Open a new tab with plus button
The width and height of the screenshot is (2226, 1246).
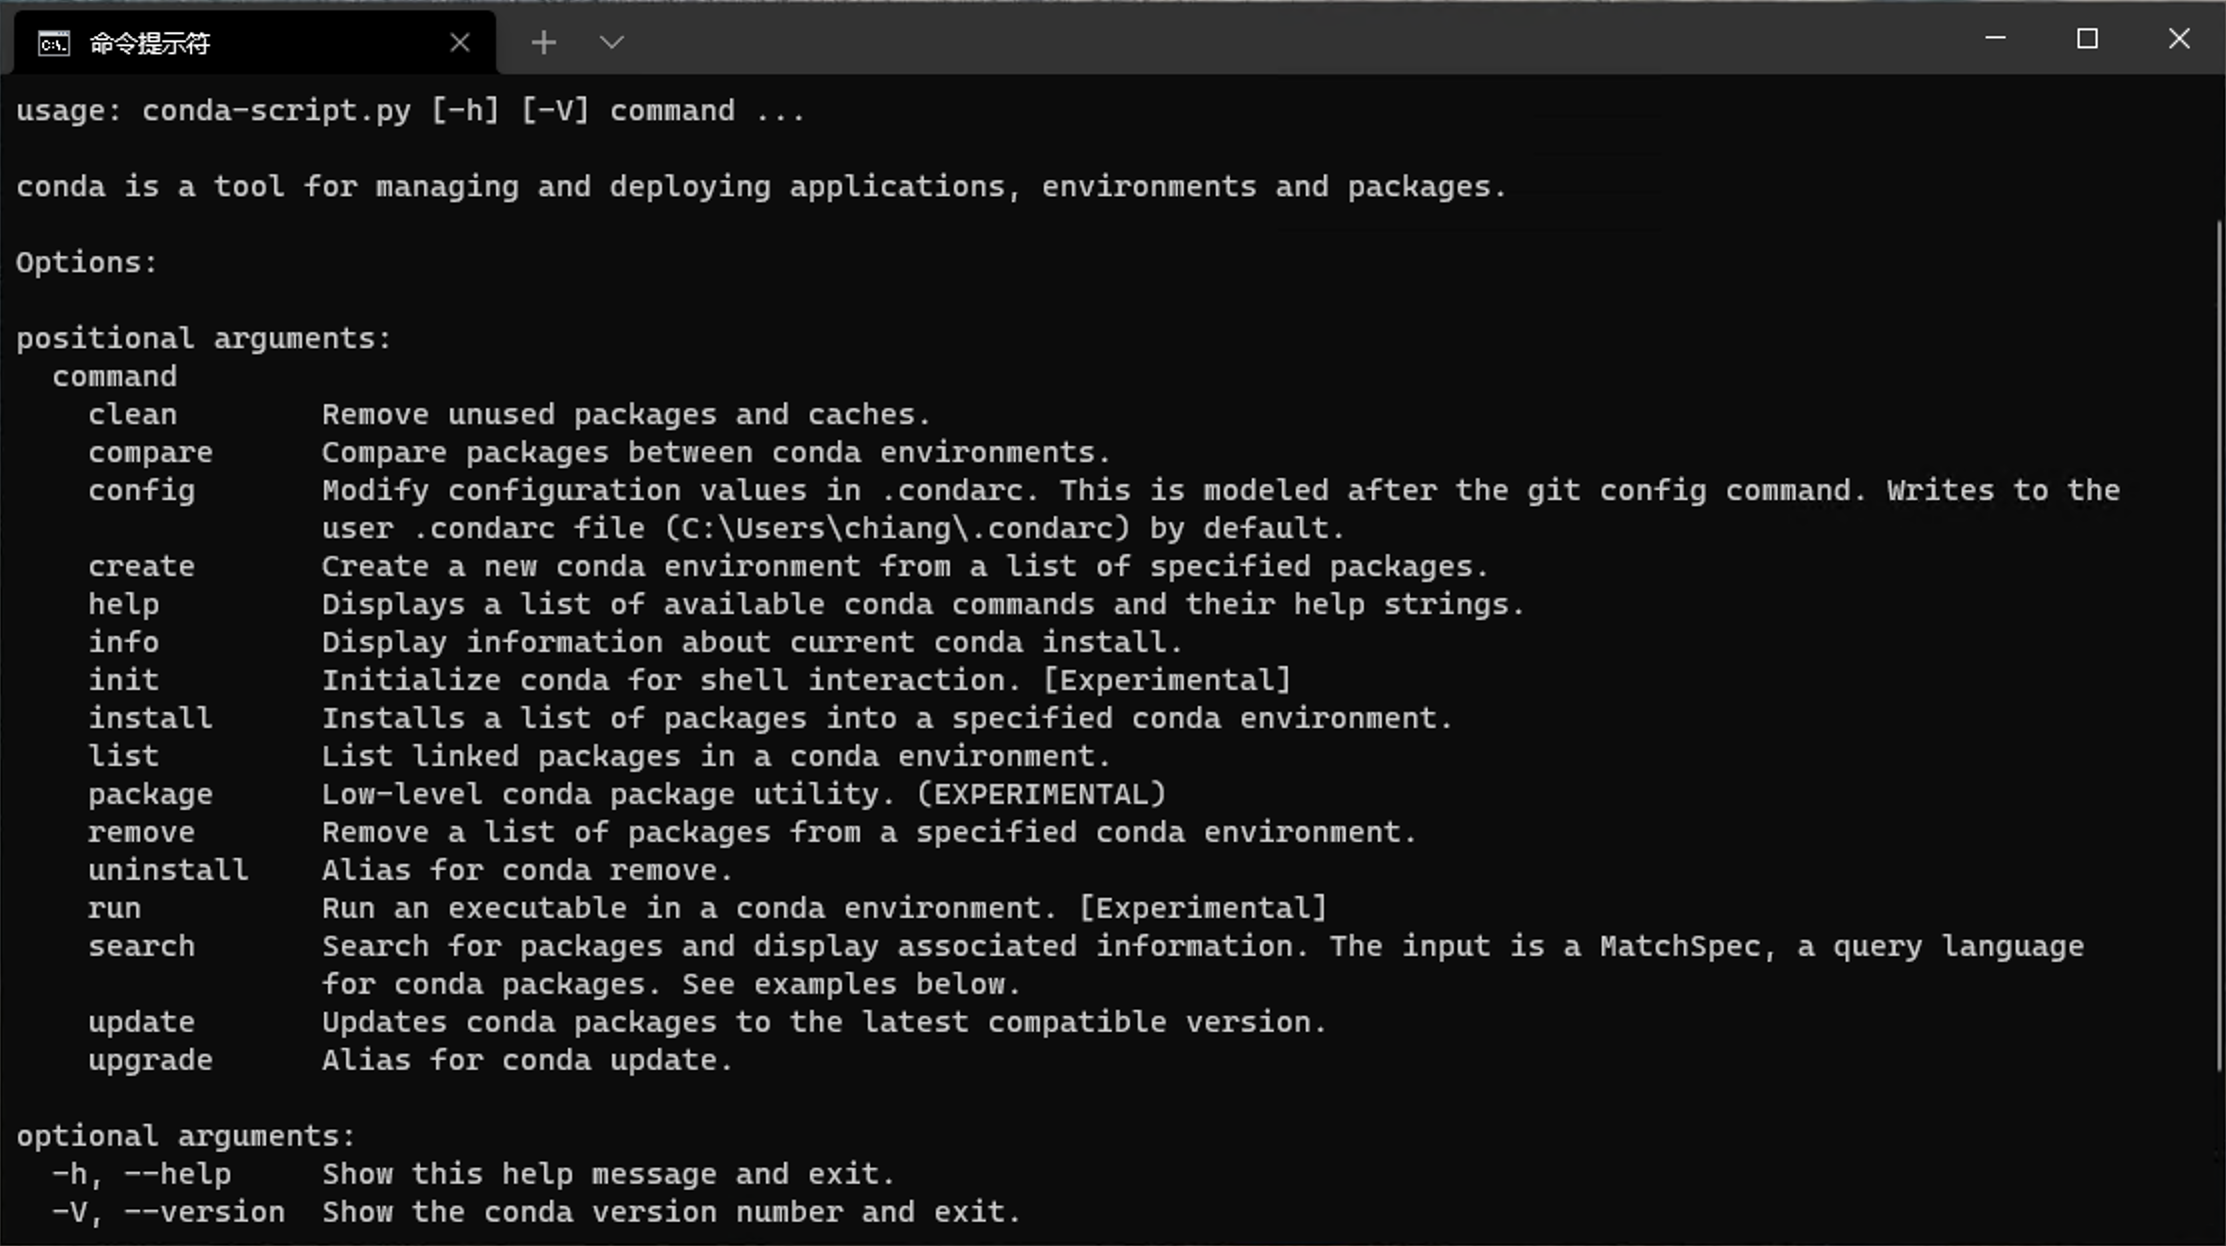[x=544, y=42]
